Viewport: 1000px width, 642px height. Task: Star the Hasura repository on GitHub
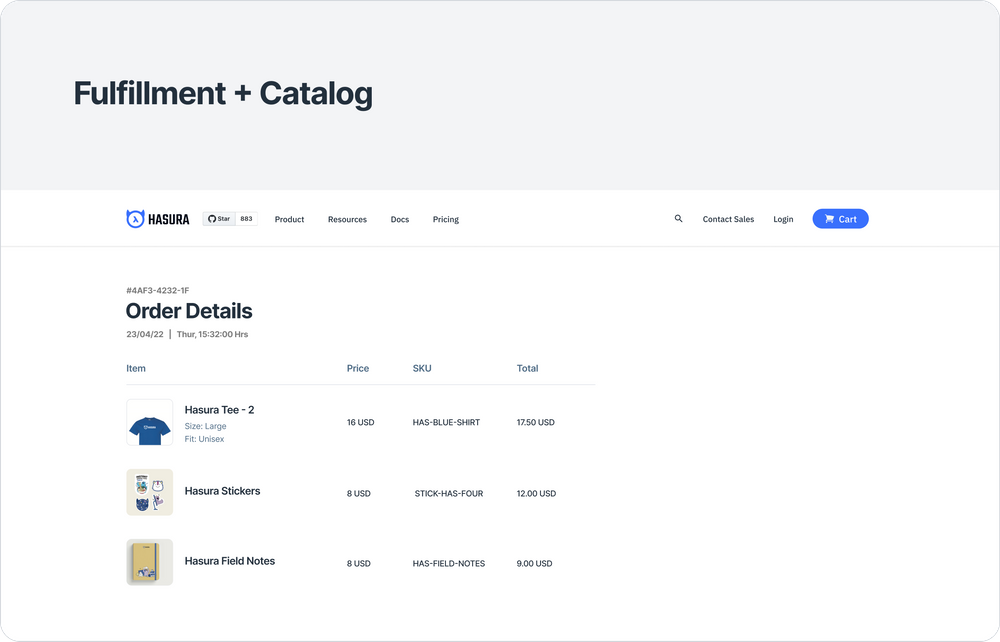click(222, 218)
